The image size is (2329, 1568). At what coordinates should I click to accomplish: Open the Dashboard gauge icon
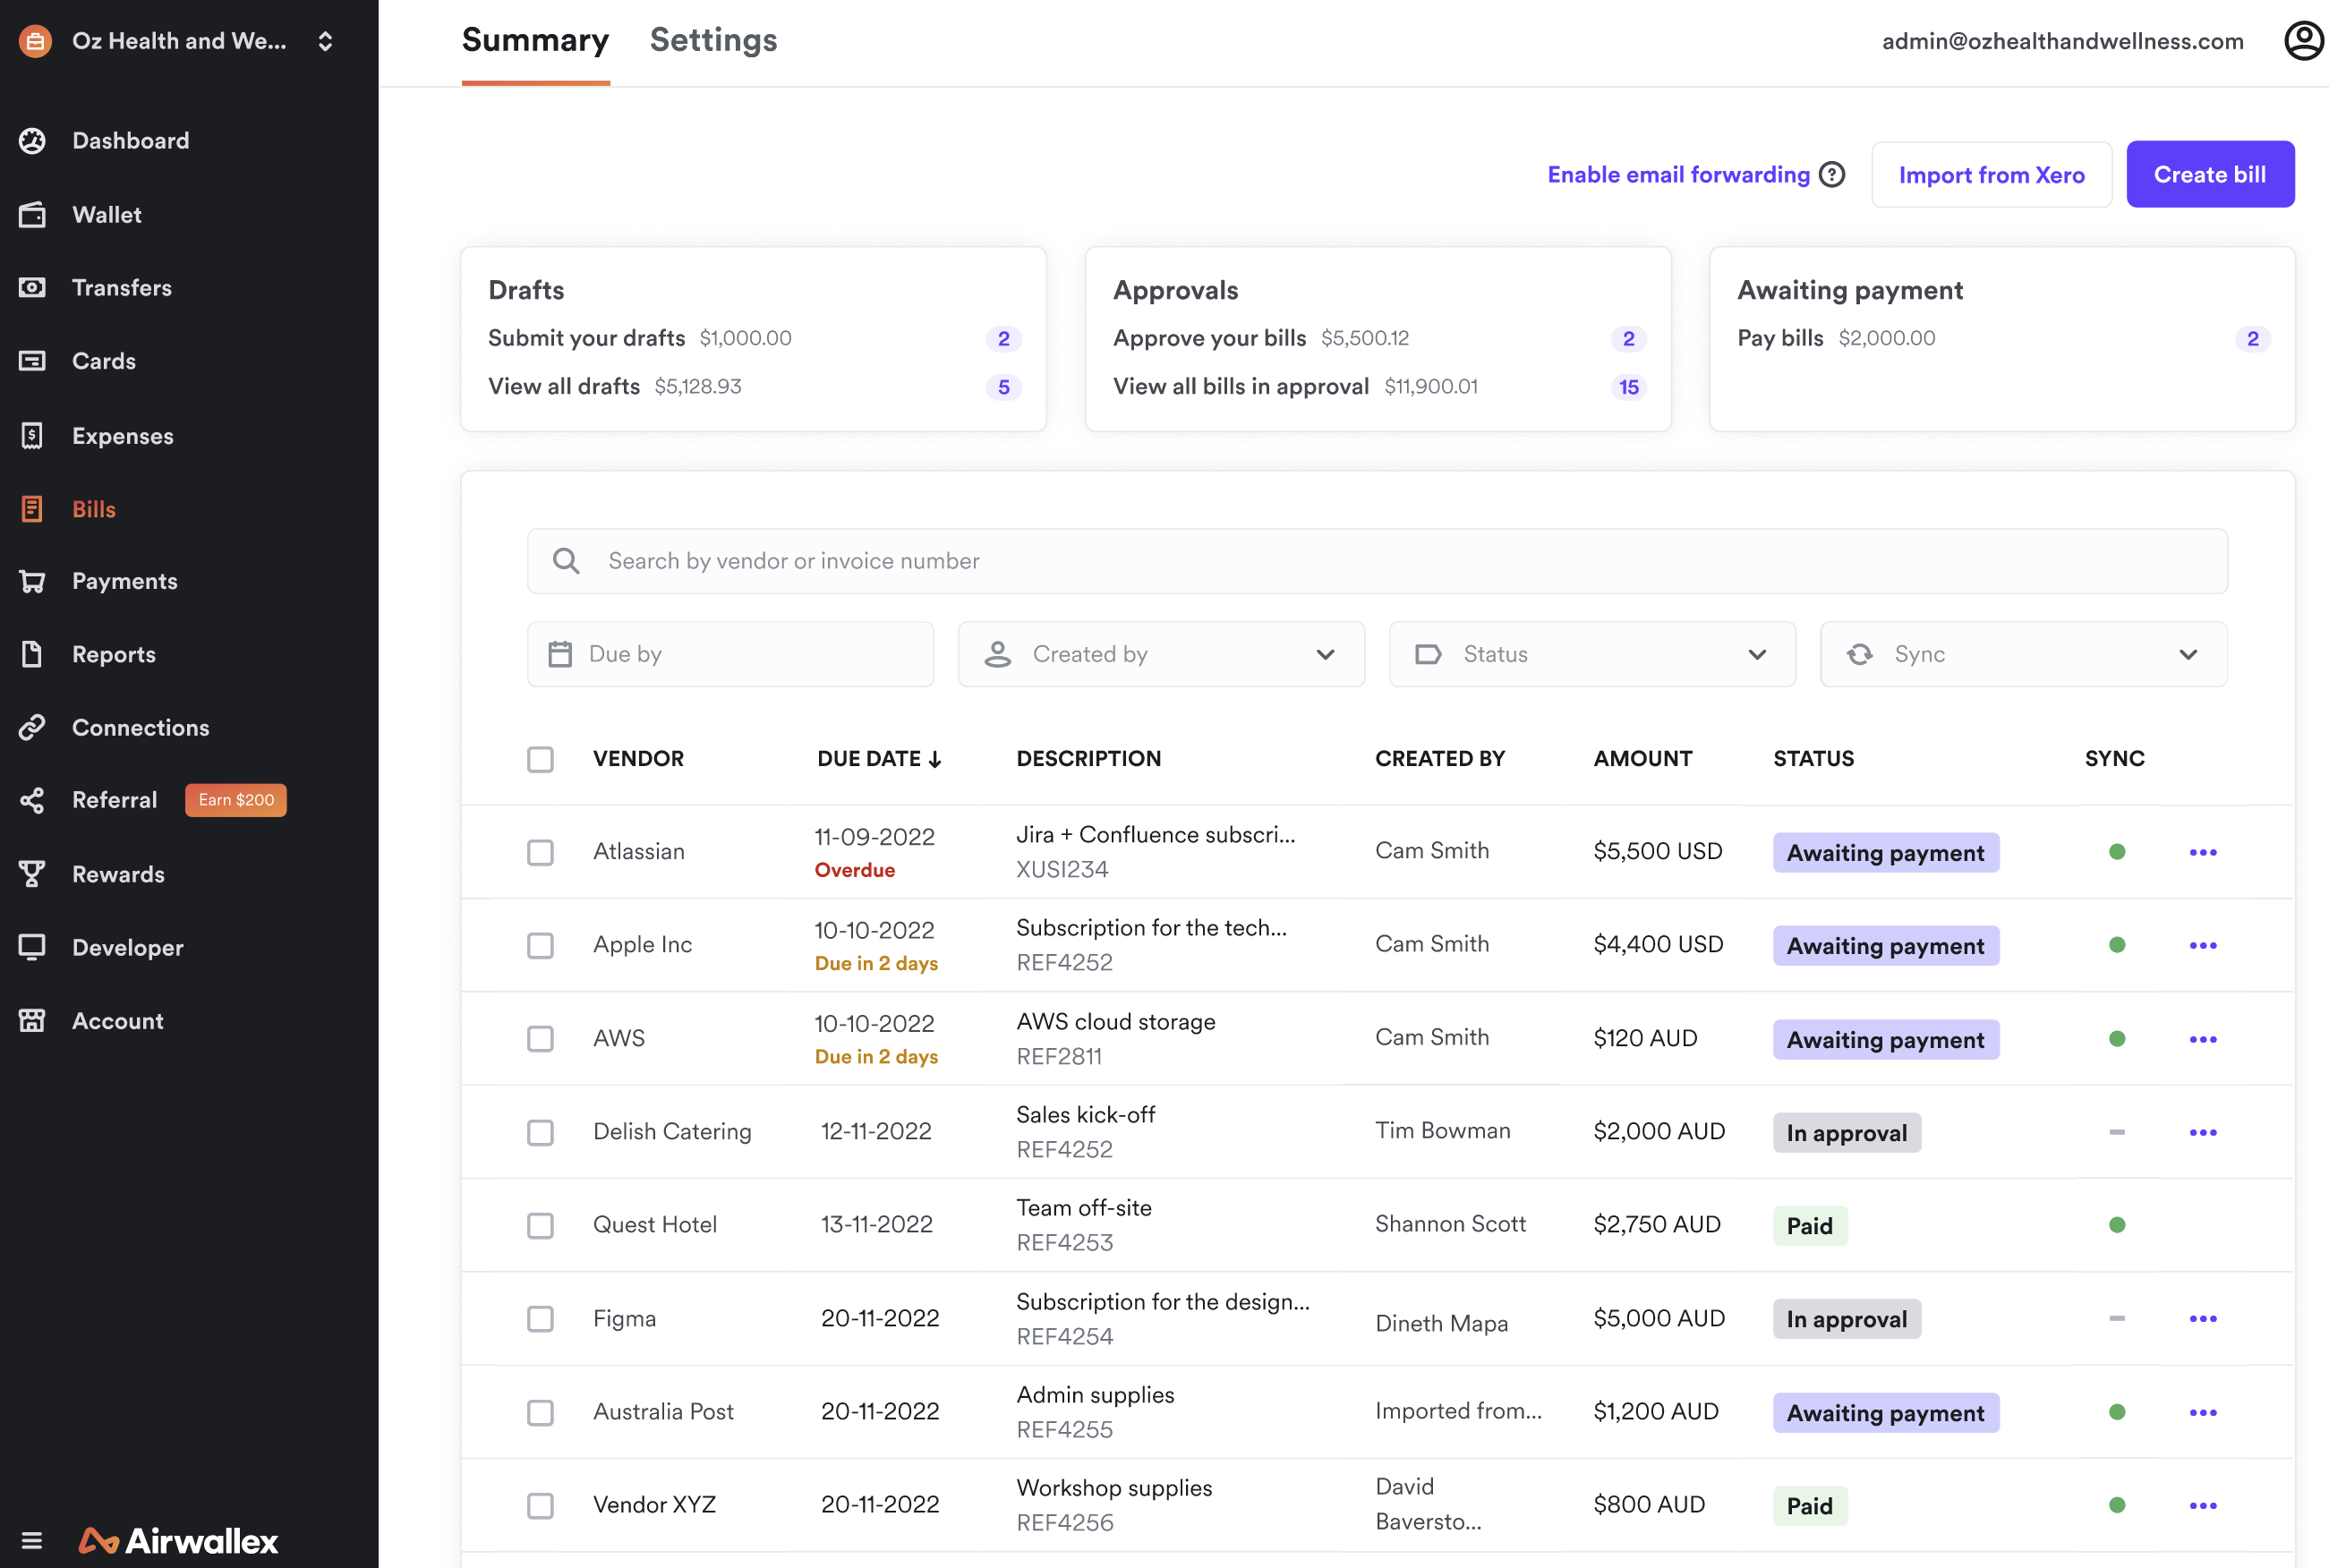(x=32, y=141)
